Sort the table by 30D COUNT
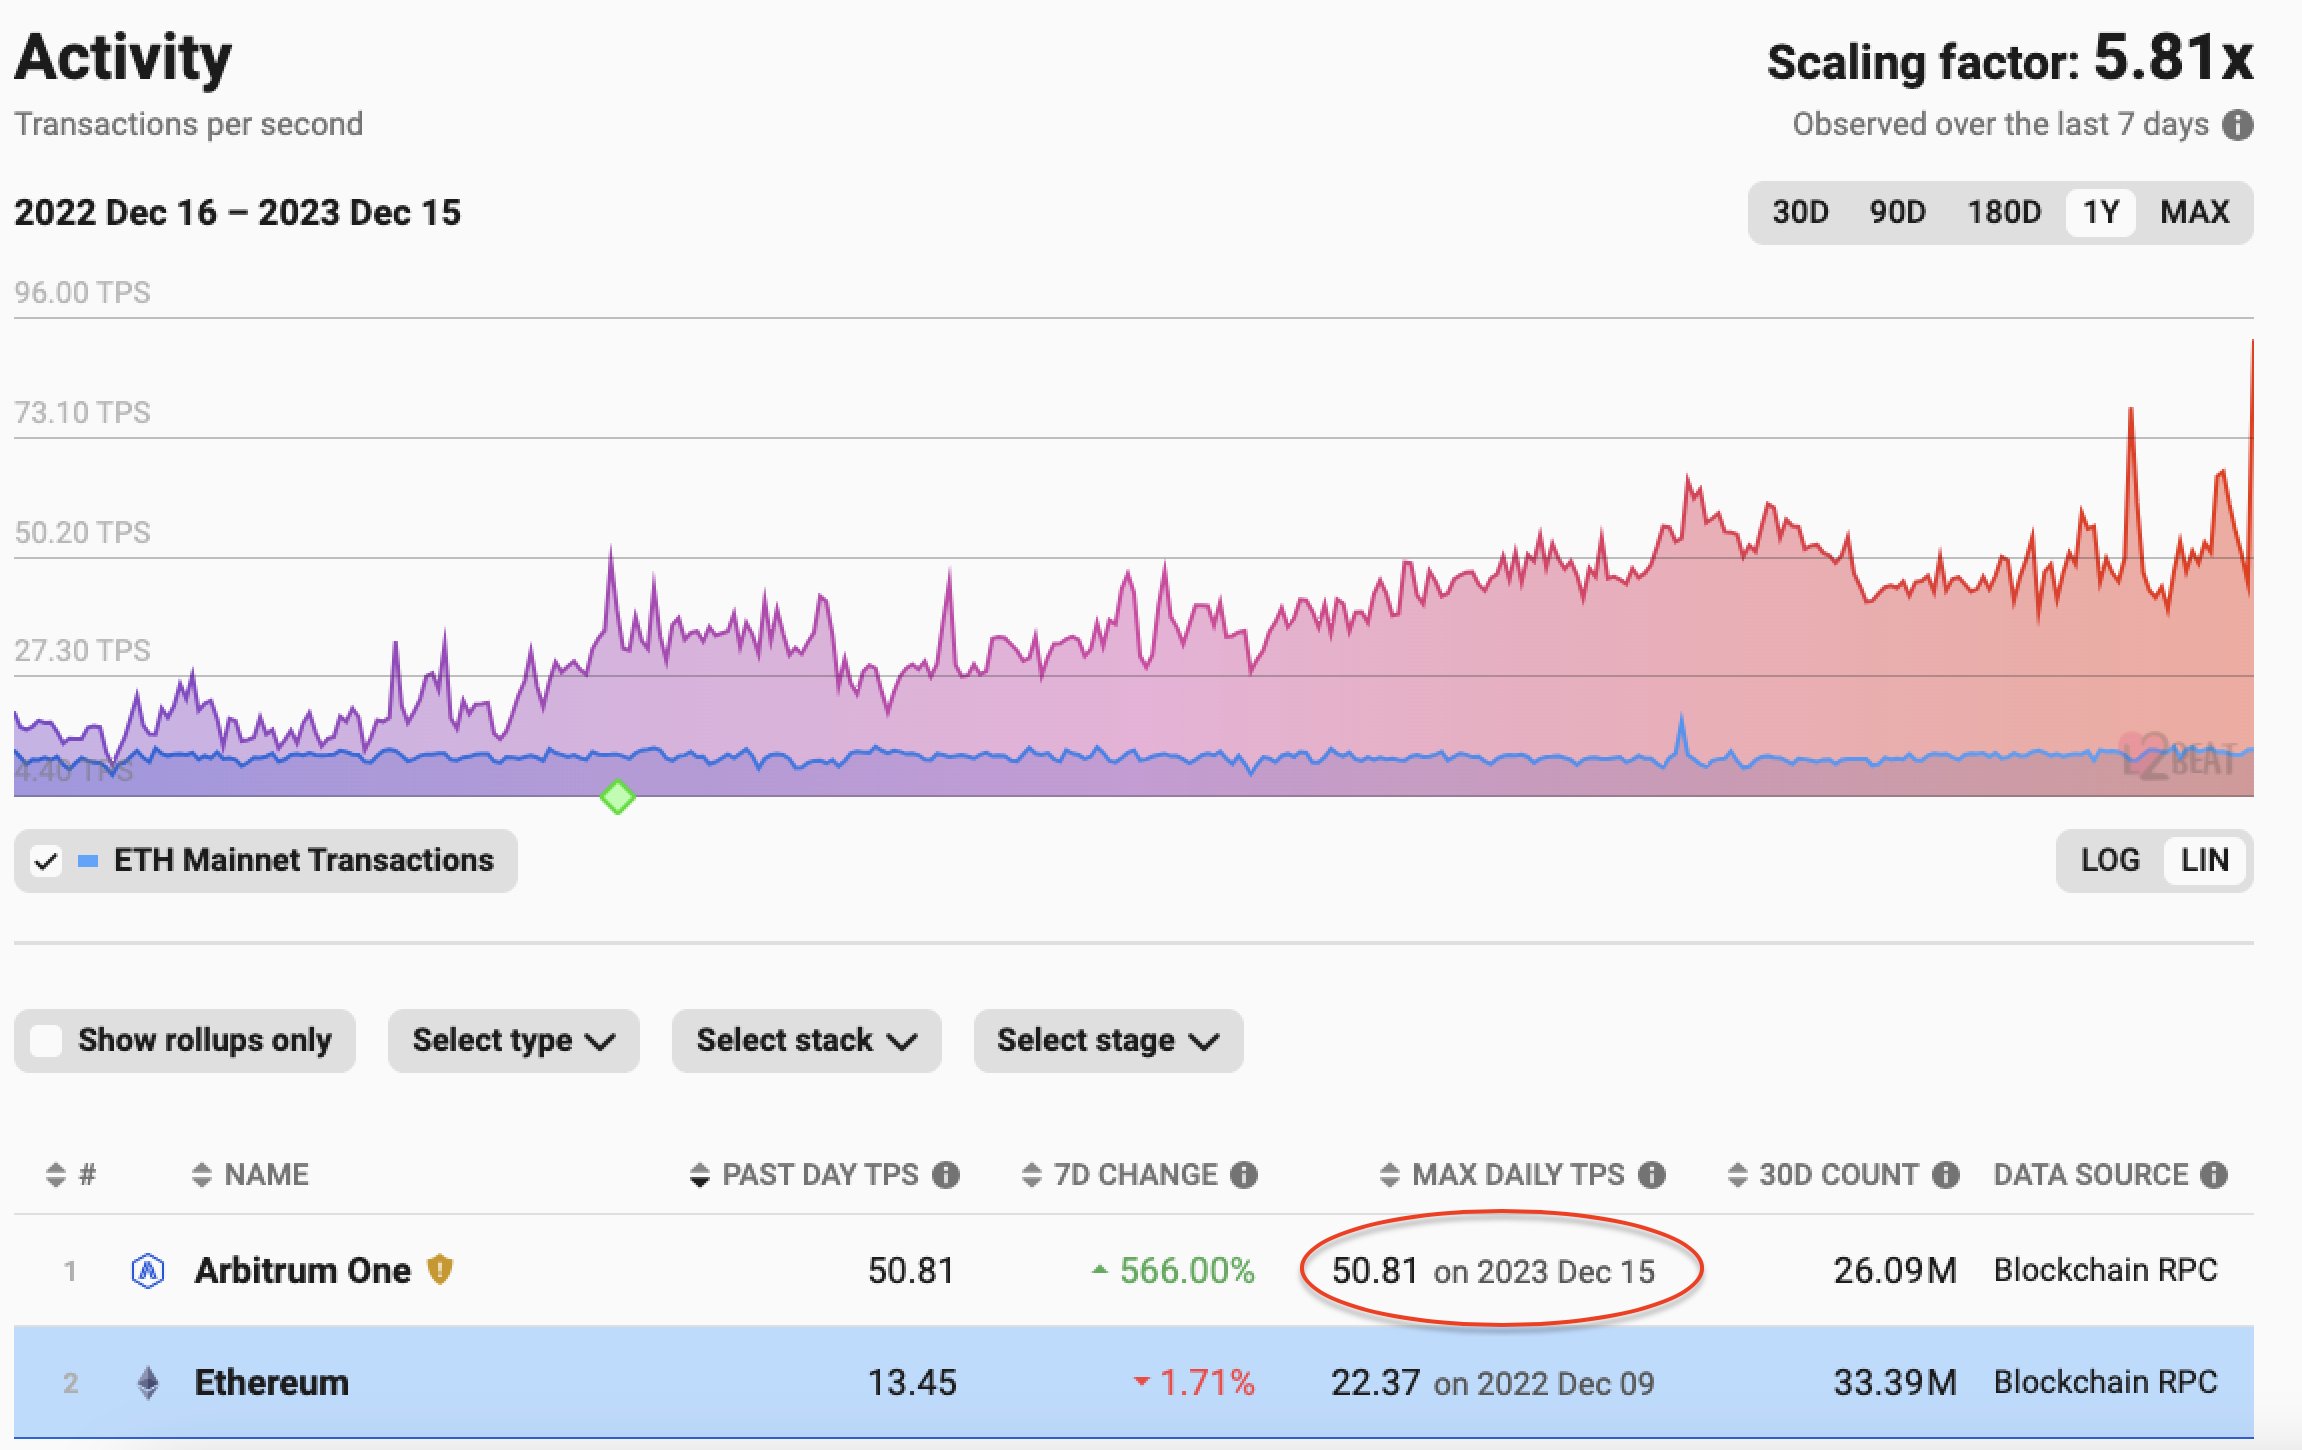The height and width of the screenshot is (1450, 2302). (1738, 1175)
